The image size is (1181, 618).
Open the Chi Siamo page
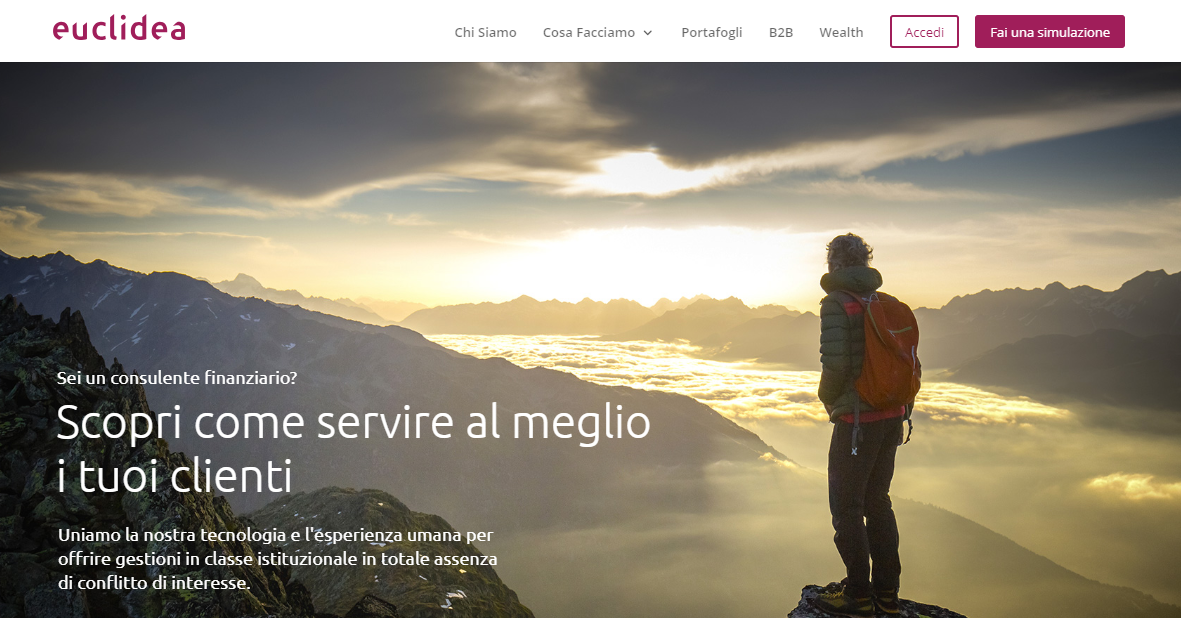coord(485,32)
